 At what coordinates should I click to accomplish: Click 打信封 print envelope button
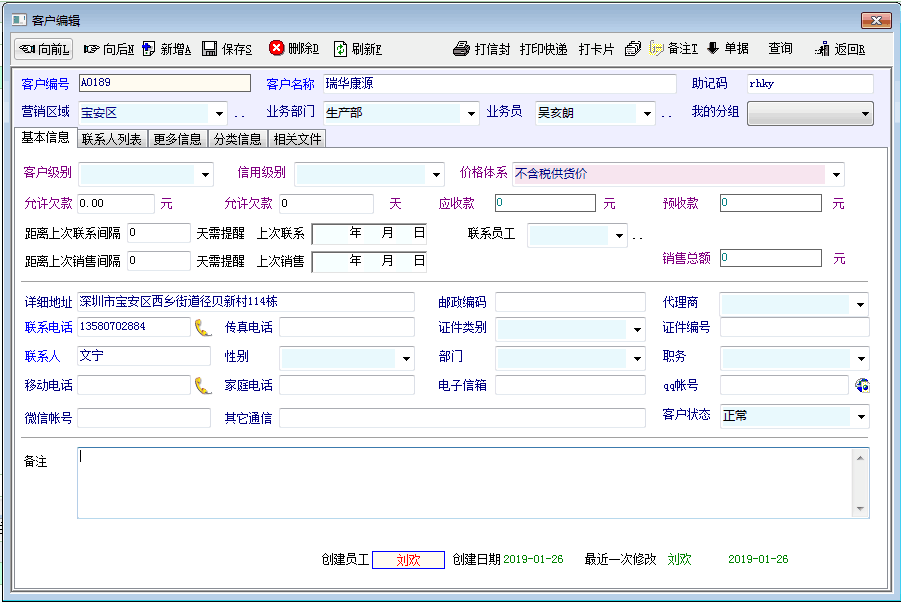[x=482, y=49]
